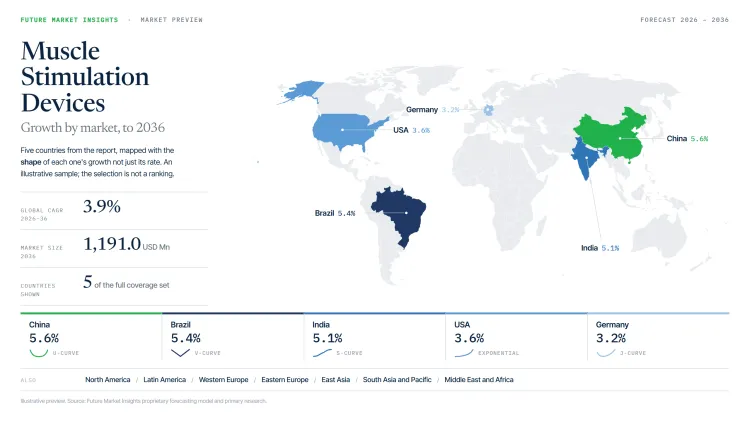Select the China 5.6% card tab
This screenshot has height=421, width=750.
coord(91,337)
